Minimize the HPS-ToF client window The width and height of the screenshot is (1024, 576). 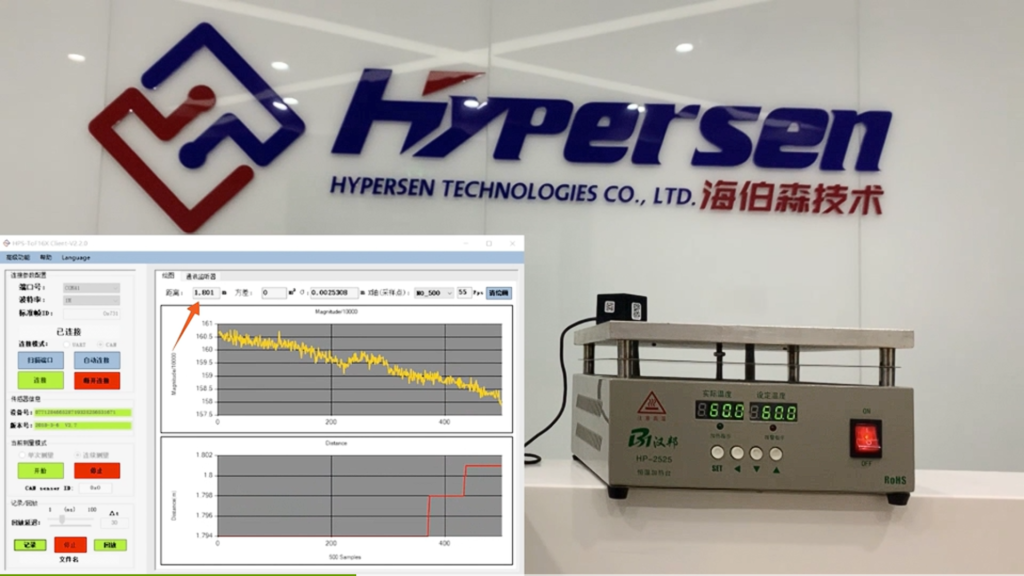tap(466, 243)
